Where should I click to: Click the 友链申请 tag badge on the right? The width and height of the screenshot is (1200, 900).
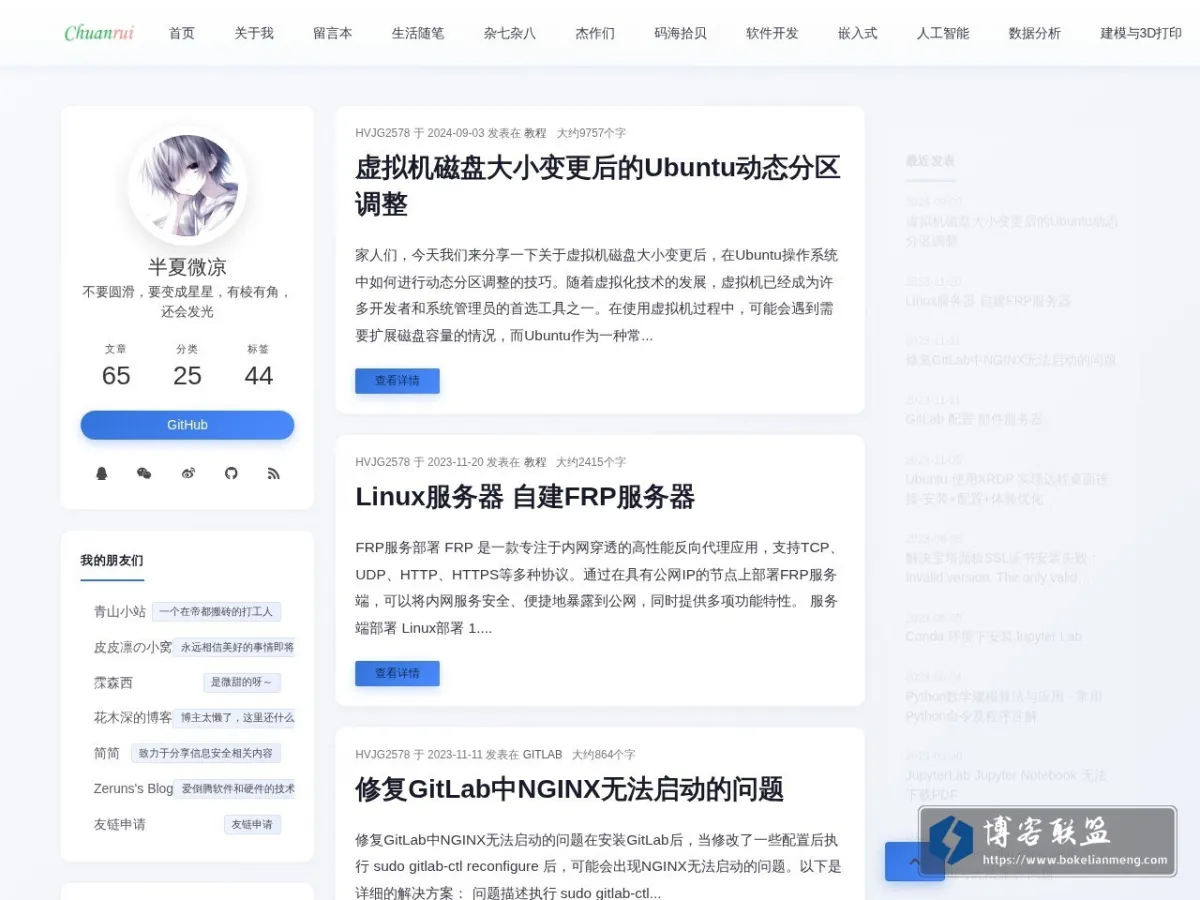coord(252,825)
